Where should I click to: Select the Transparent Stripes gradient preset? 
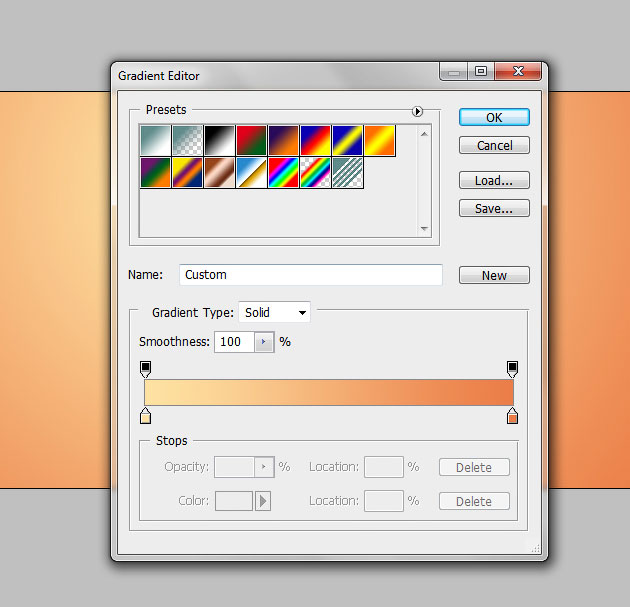pos(348,172)
